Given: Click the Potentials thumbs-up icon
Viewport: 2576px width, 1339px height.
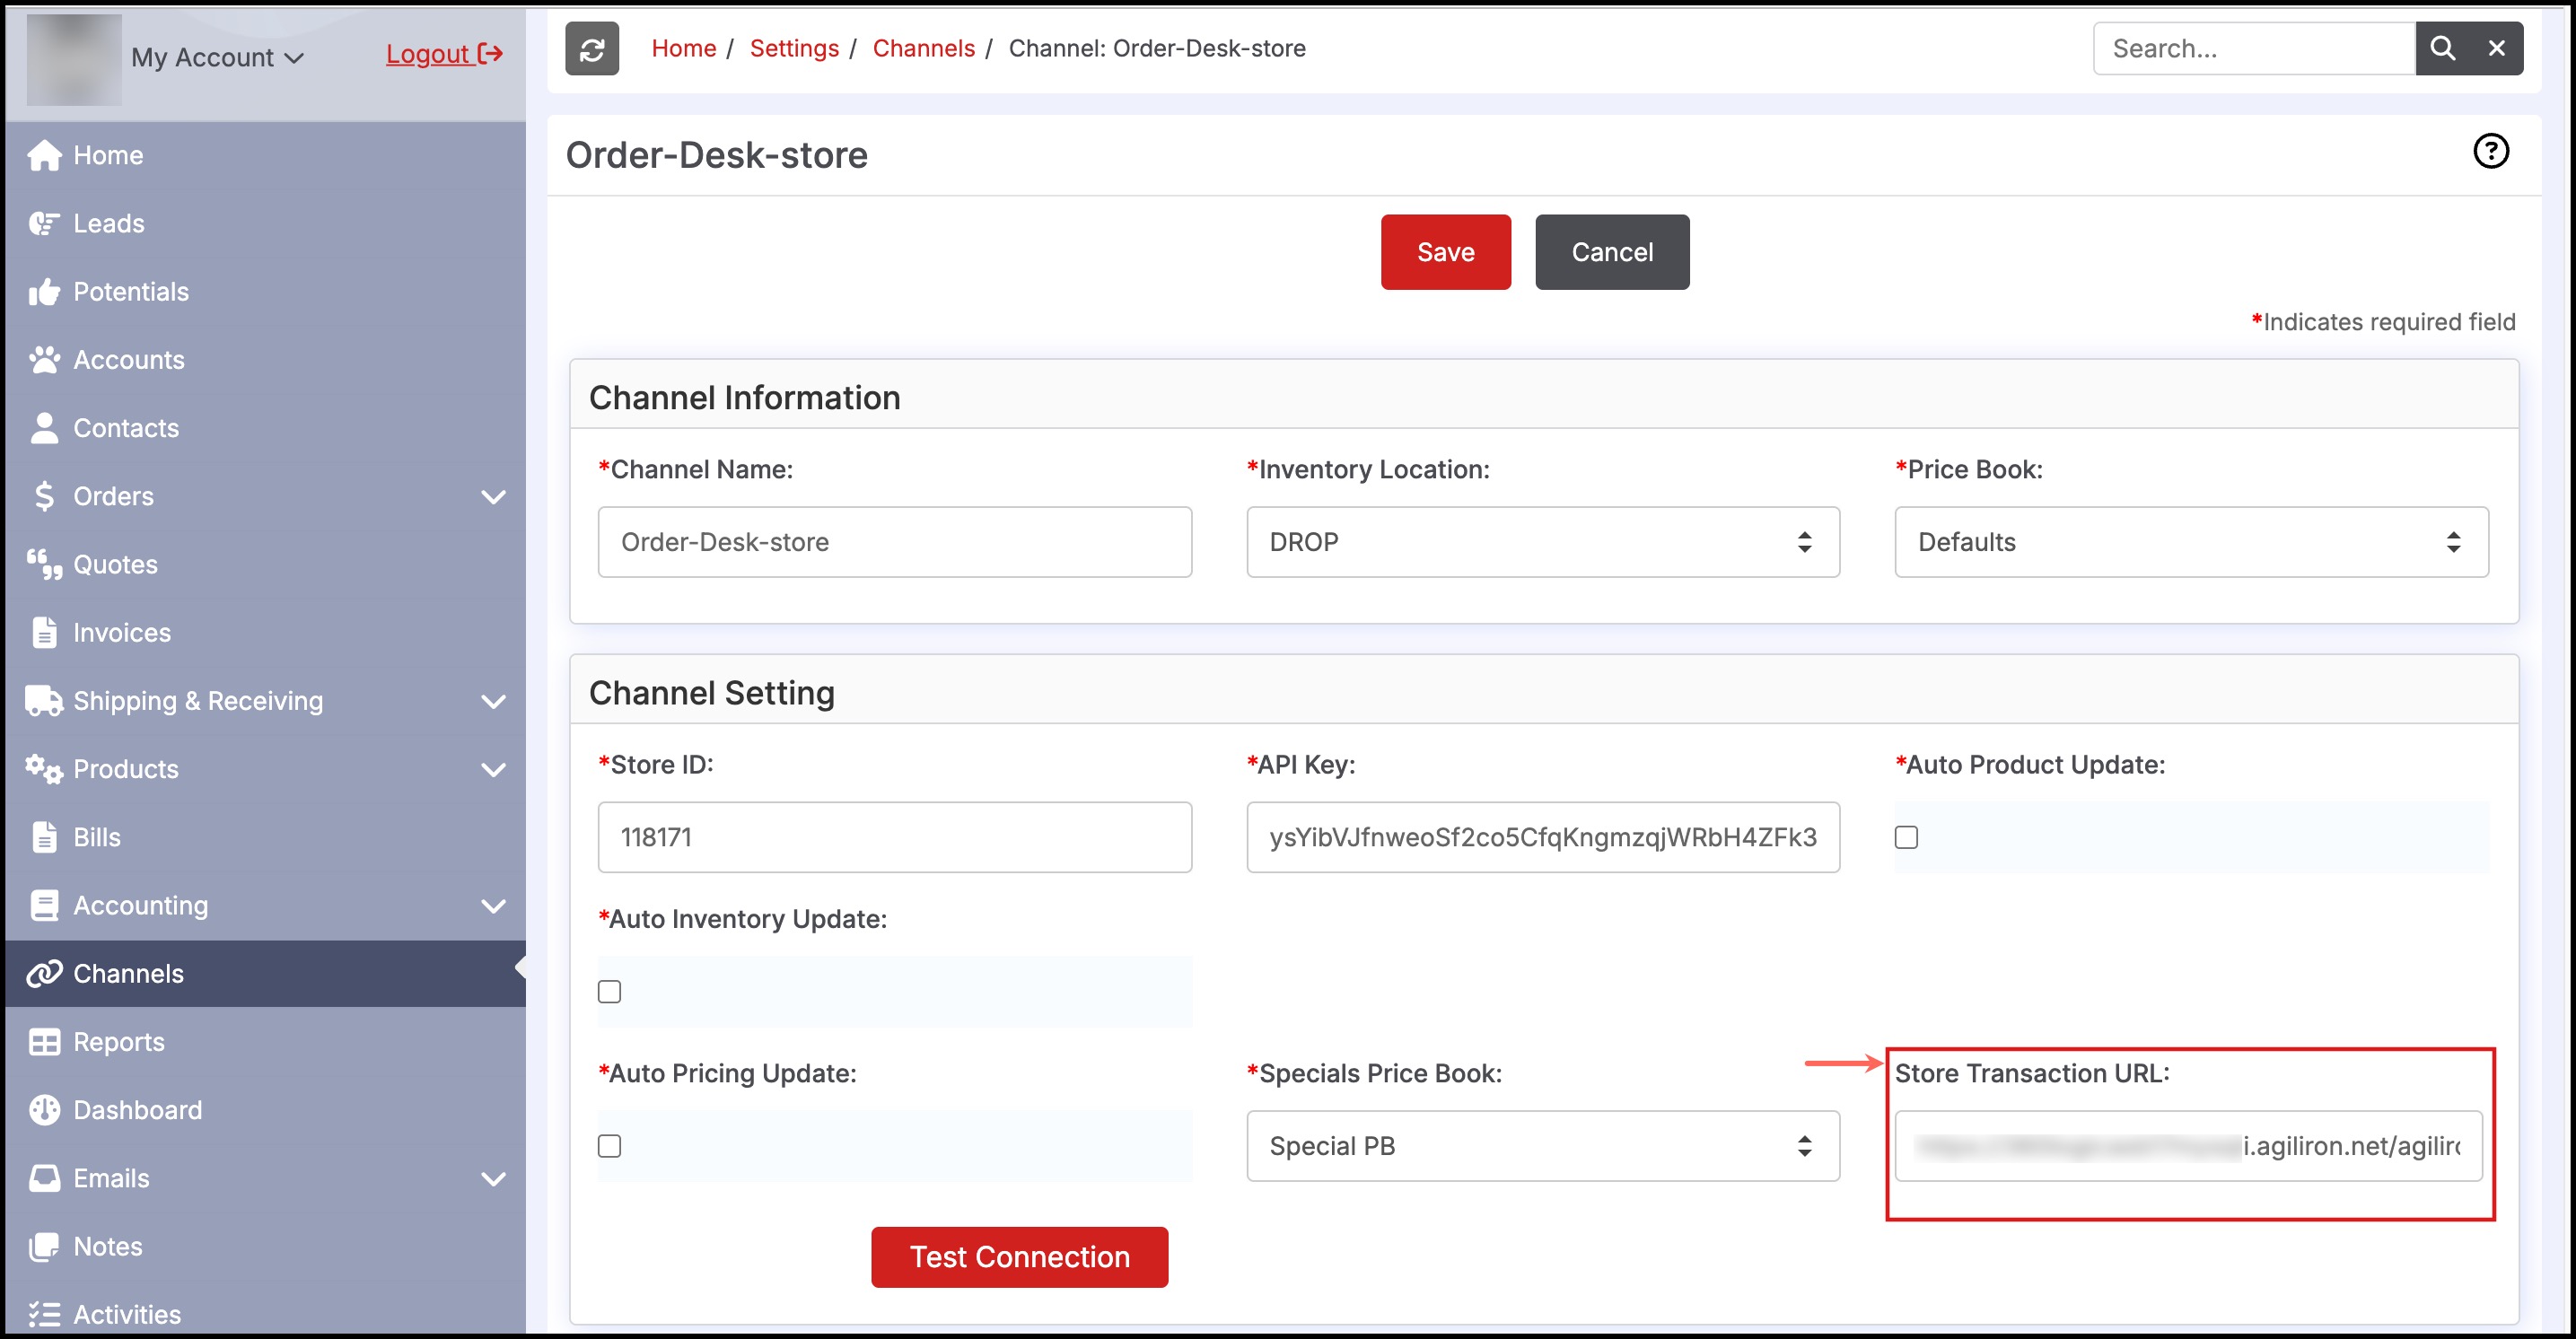Looking at the screenshot, I should 44,292.
